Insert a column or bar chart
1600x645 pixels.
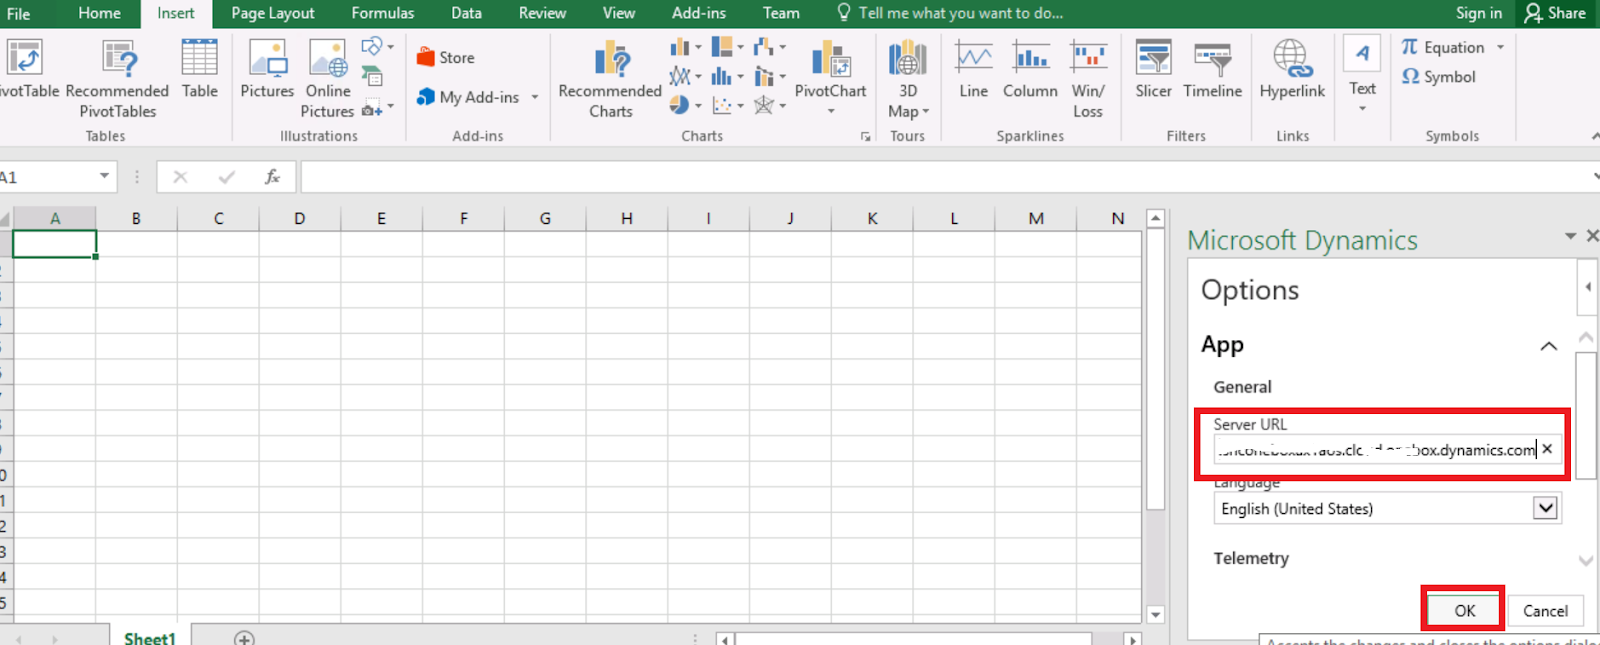680,47
